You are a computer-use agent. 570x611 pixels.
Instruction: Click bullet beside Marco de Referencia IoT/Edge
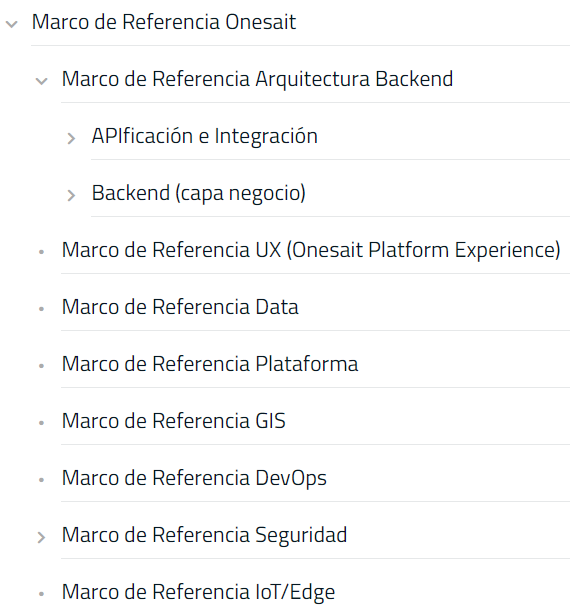tap(41, 594)
